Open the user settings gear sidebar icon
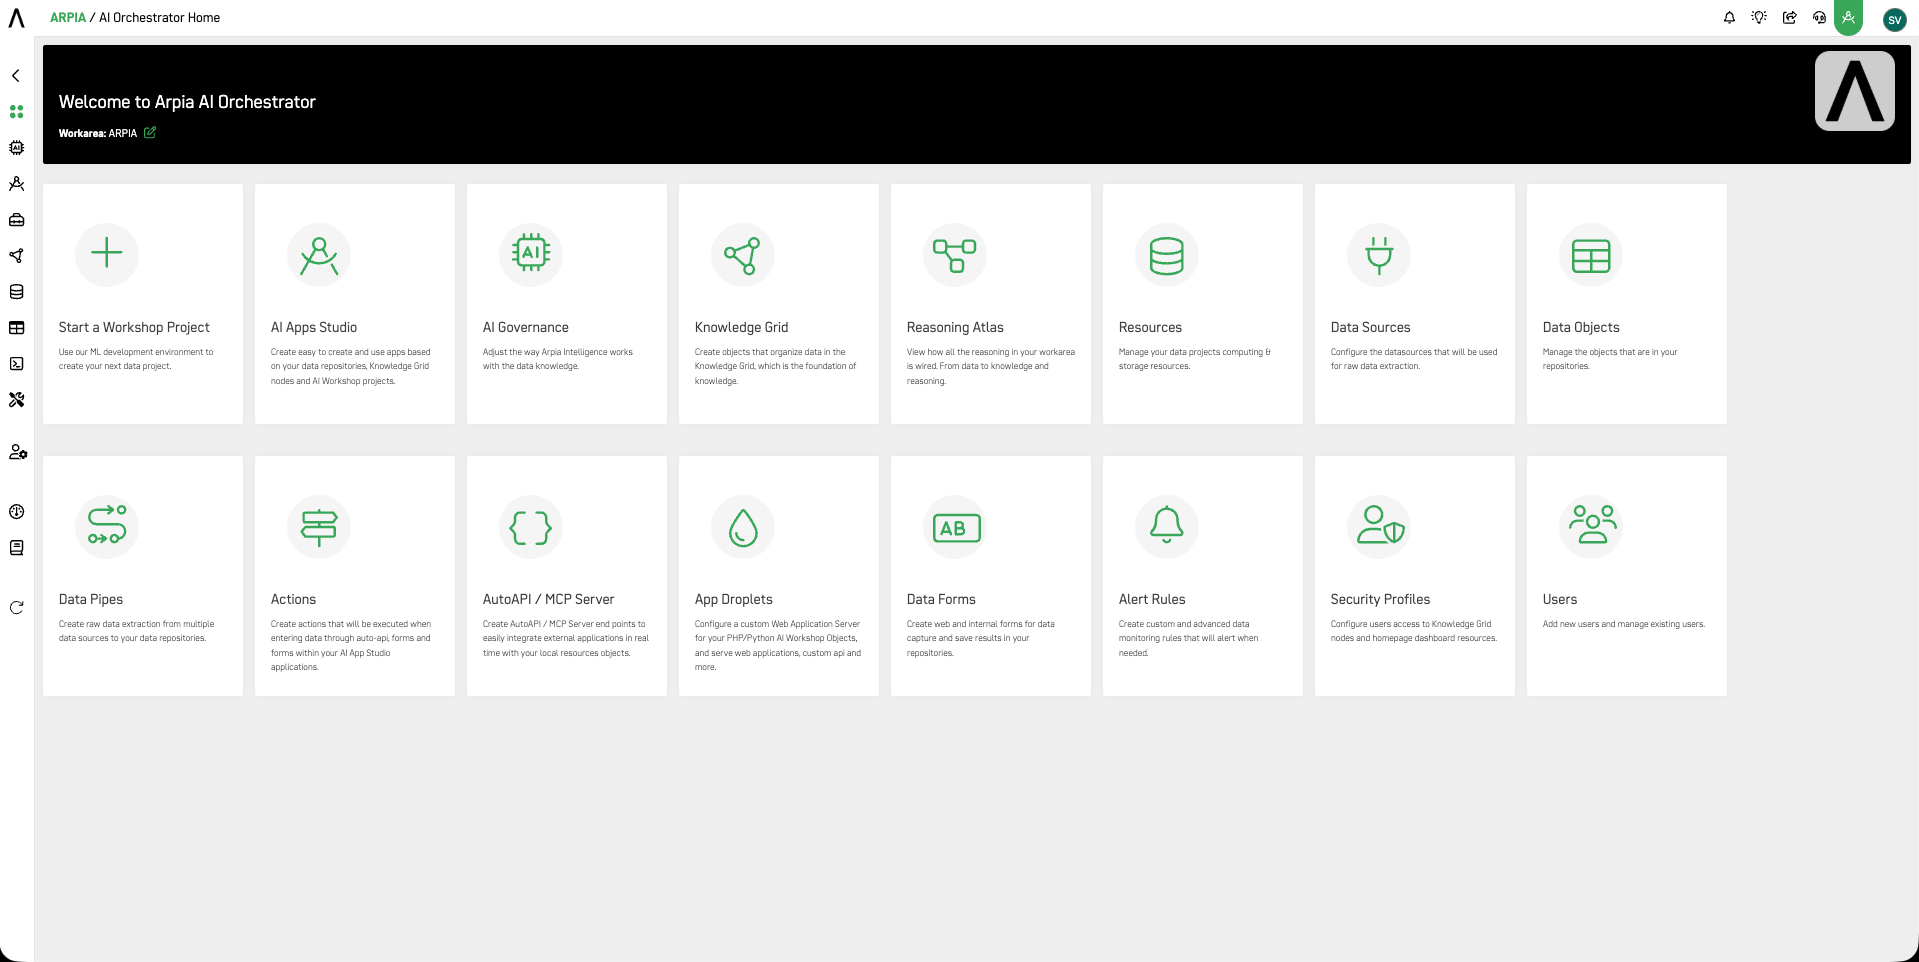 coord(17,452)
